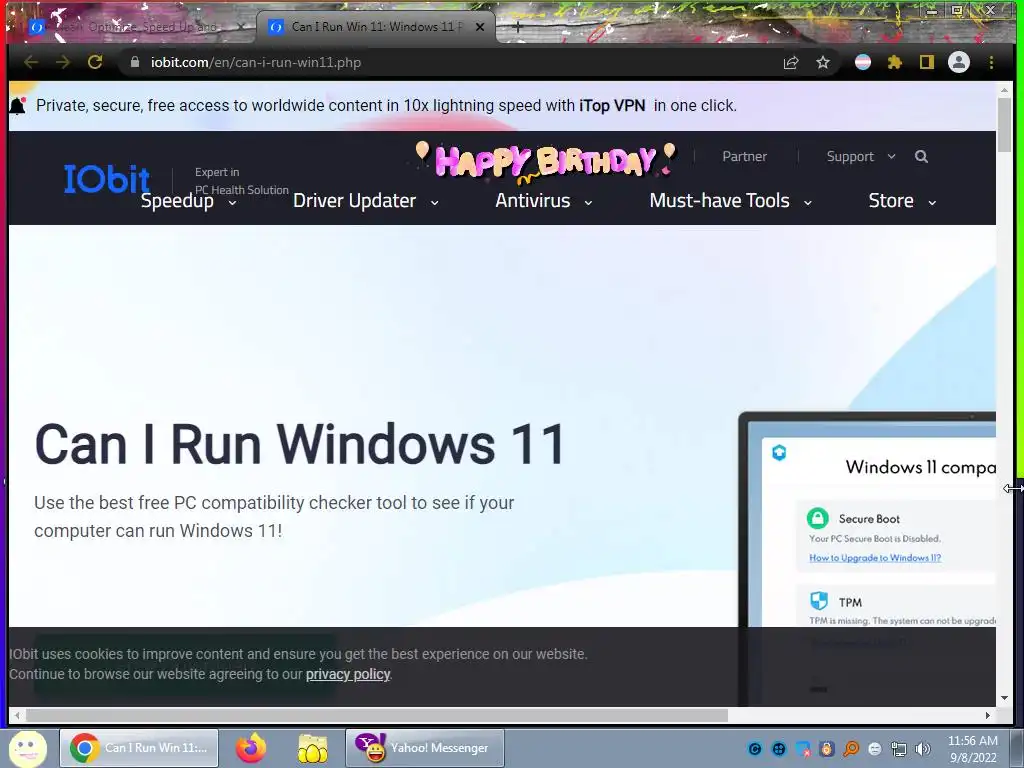The height and width of the screenshot is (768, 1024).
Task: Click the volume speaker tray icon
Action: [923, 749]
